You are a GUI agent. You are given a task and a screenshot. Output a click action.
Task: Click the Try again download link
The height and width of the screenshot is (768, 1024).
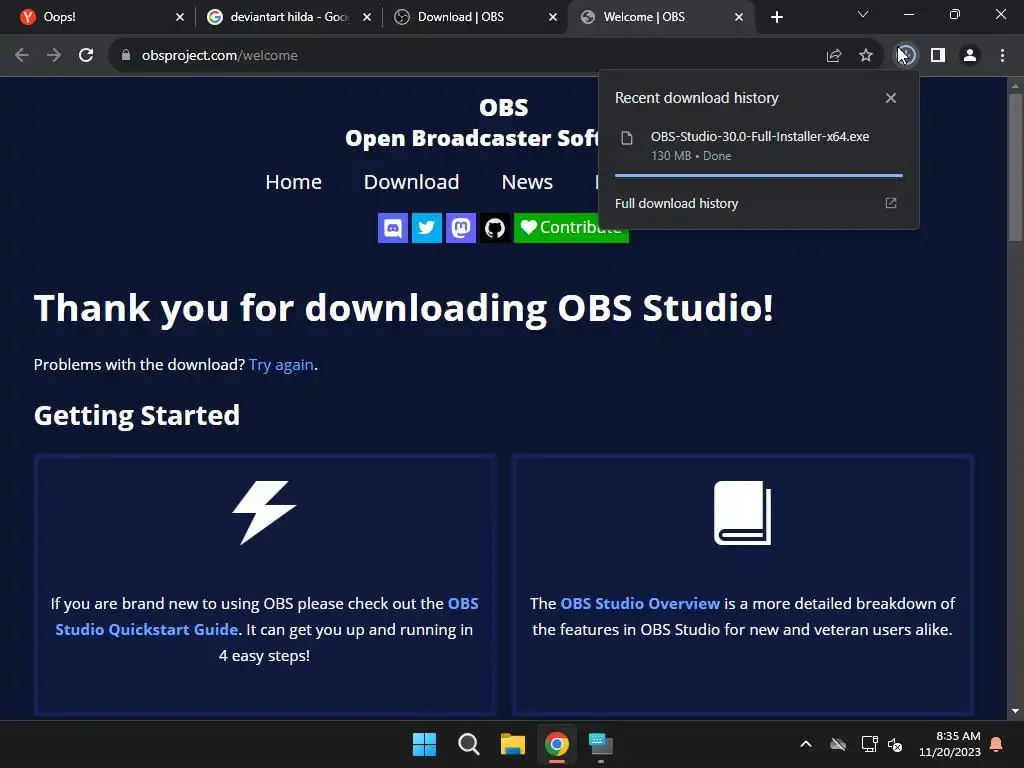pos(281,364)
